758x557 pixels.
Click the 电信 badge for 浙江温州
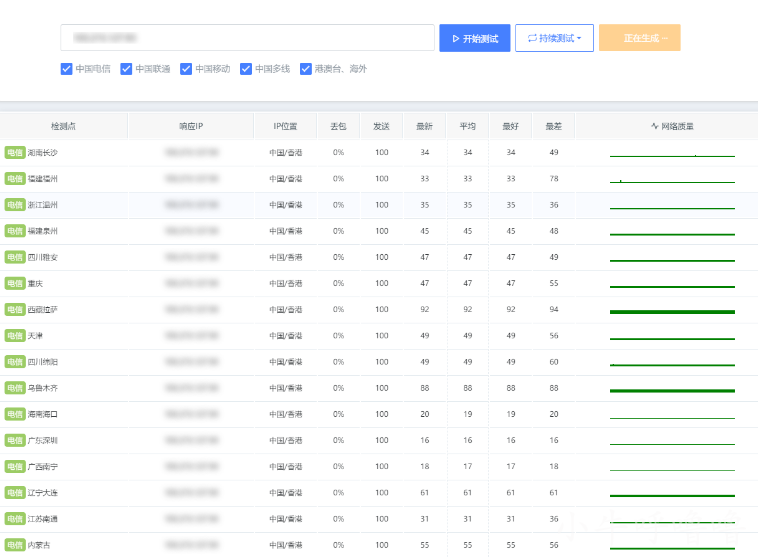click(15, 205)
